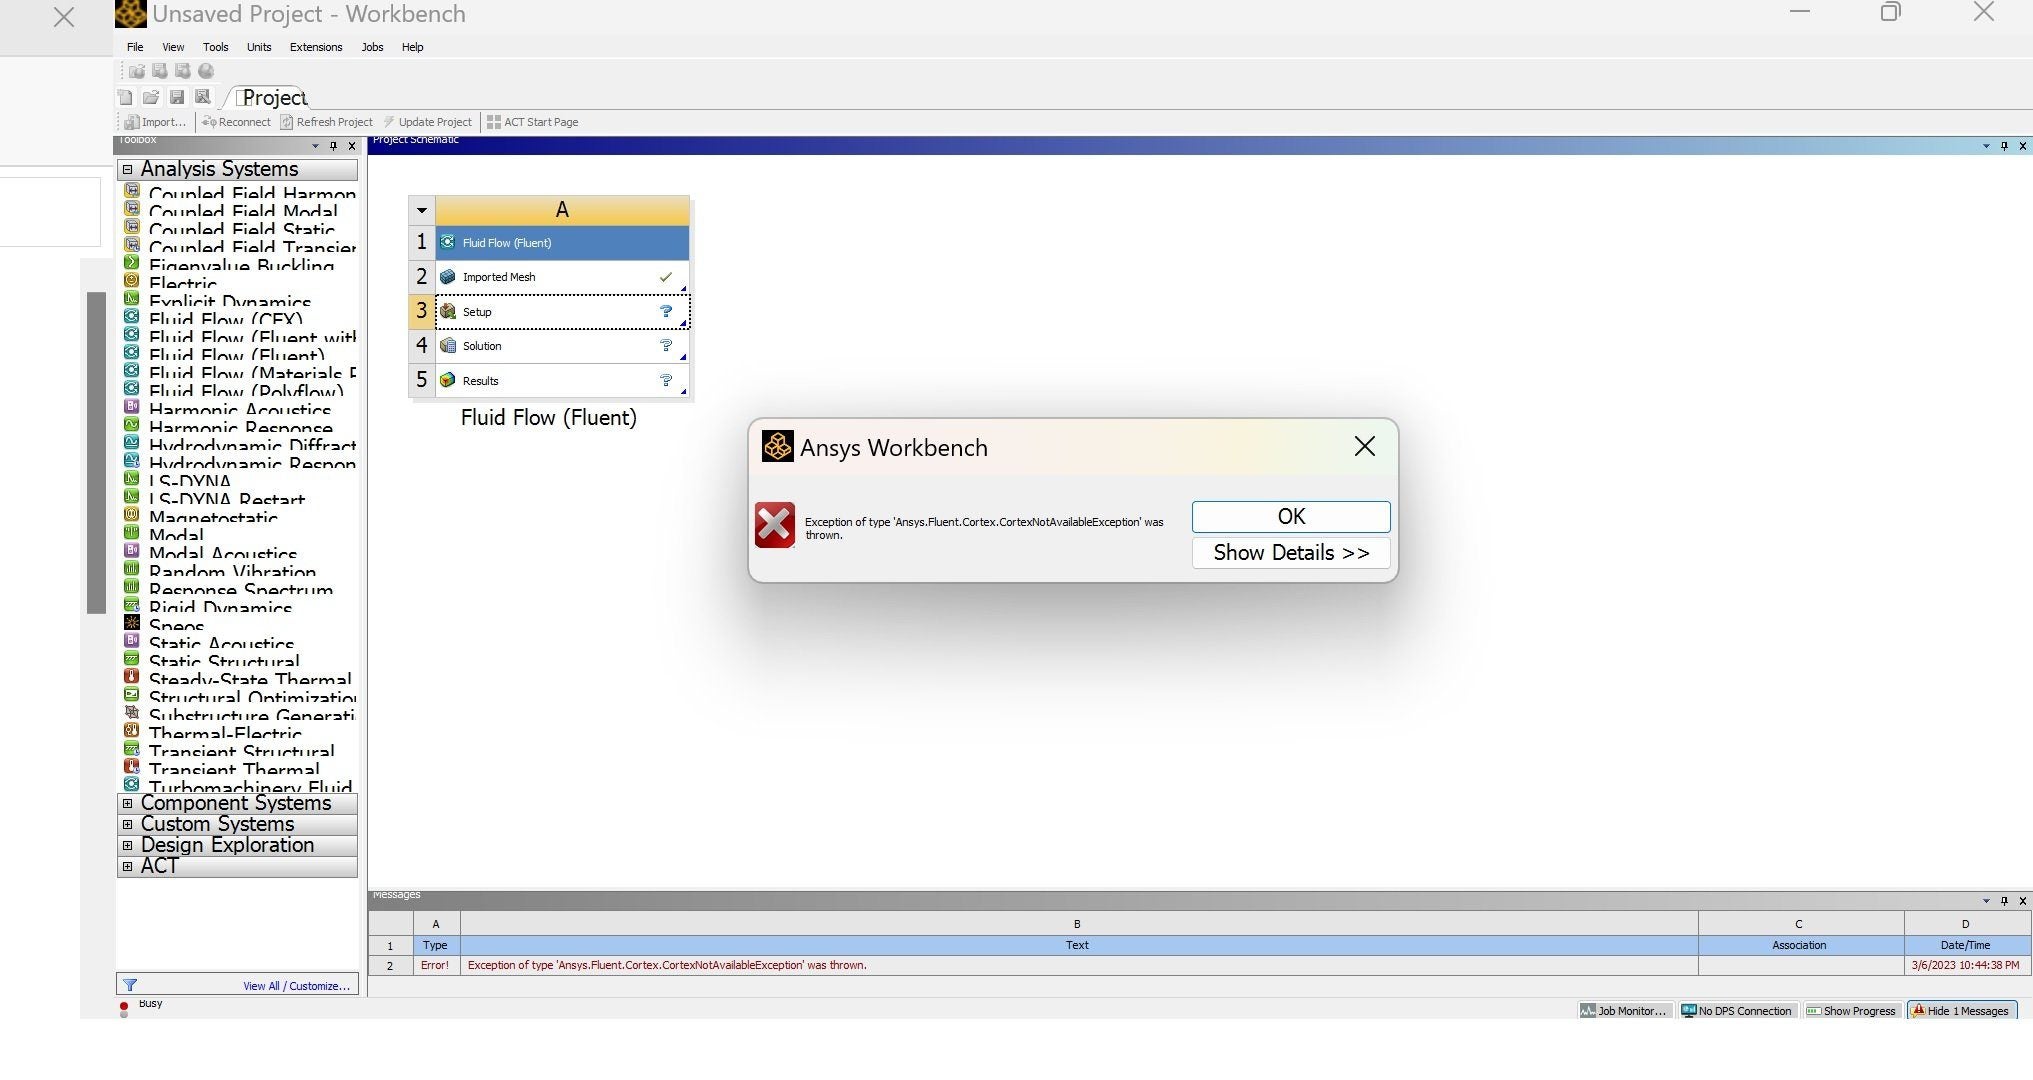Select Magnetostatic in the toolbox
The image size is (2033, 1080).
[213, 517]
